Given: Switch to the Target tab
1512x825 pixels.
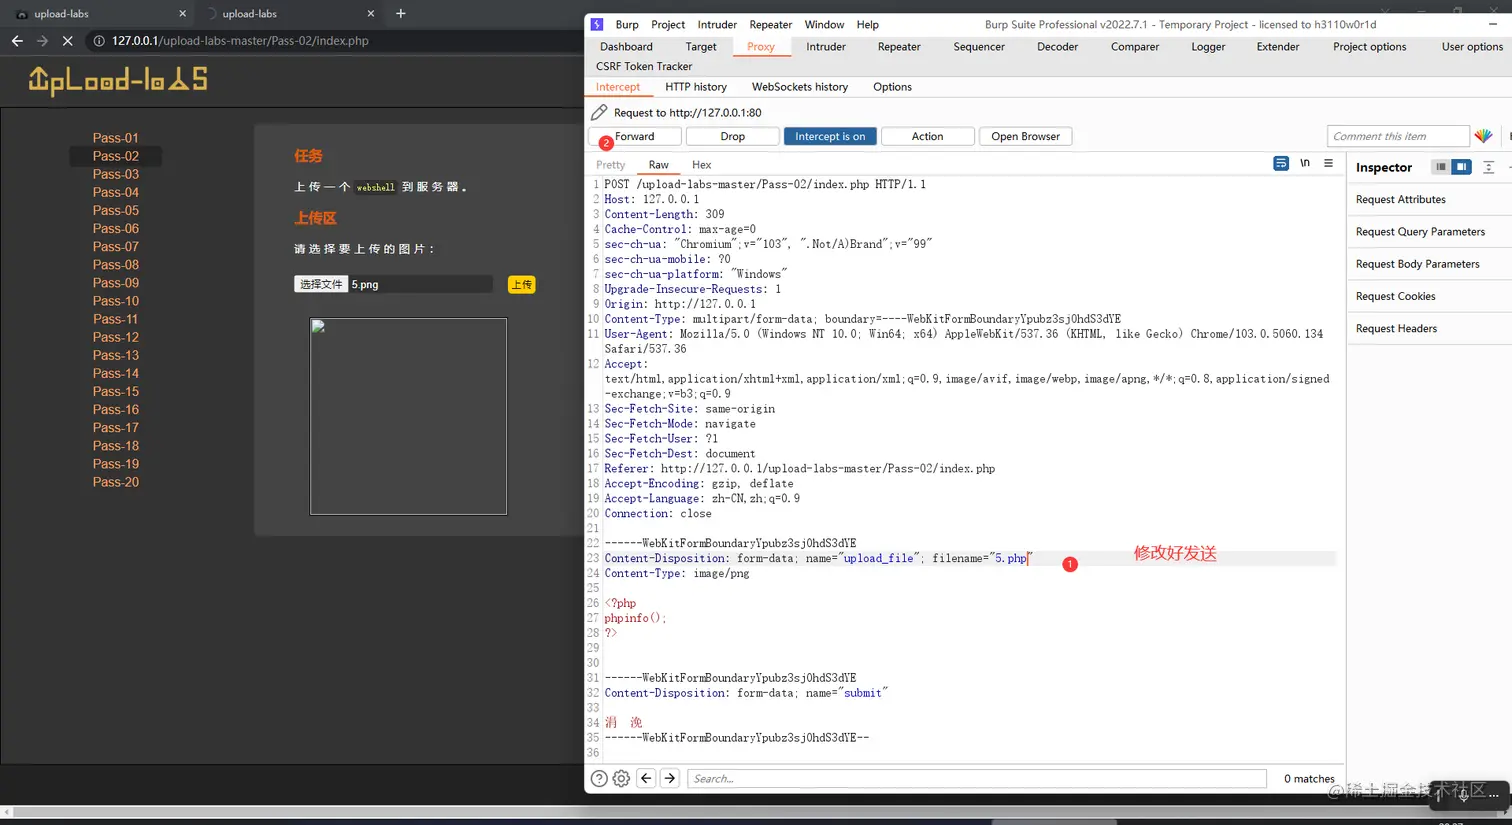Looking at the screenshot, I should [x=701, y=46].
